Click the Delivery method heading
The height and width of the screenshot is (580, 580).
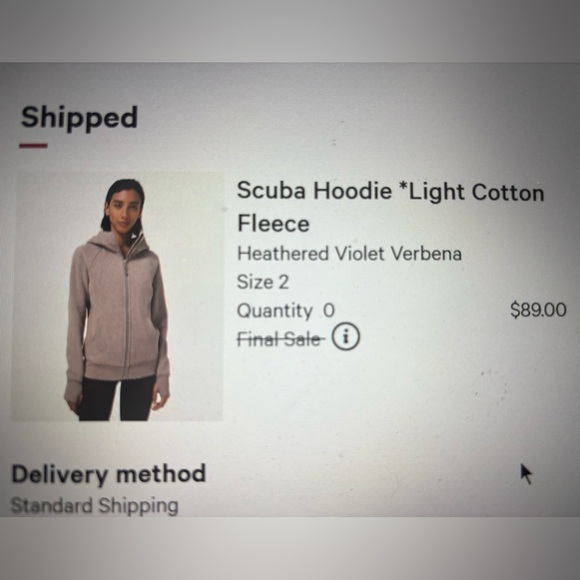[x=108, y=474]
